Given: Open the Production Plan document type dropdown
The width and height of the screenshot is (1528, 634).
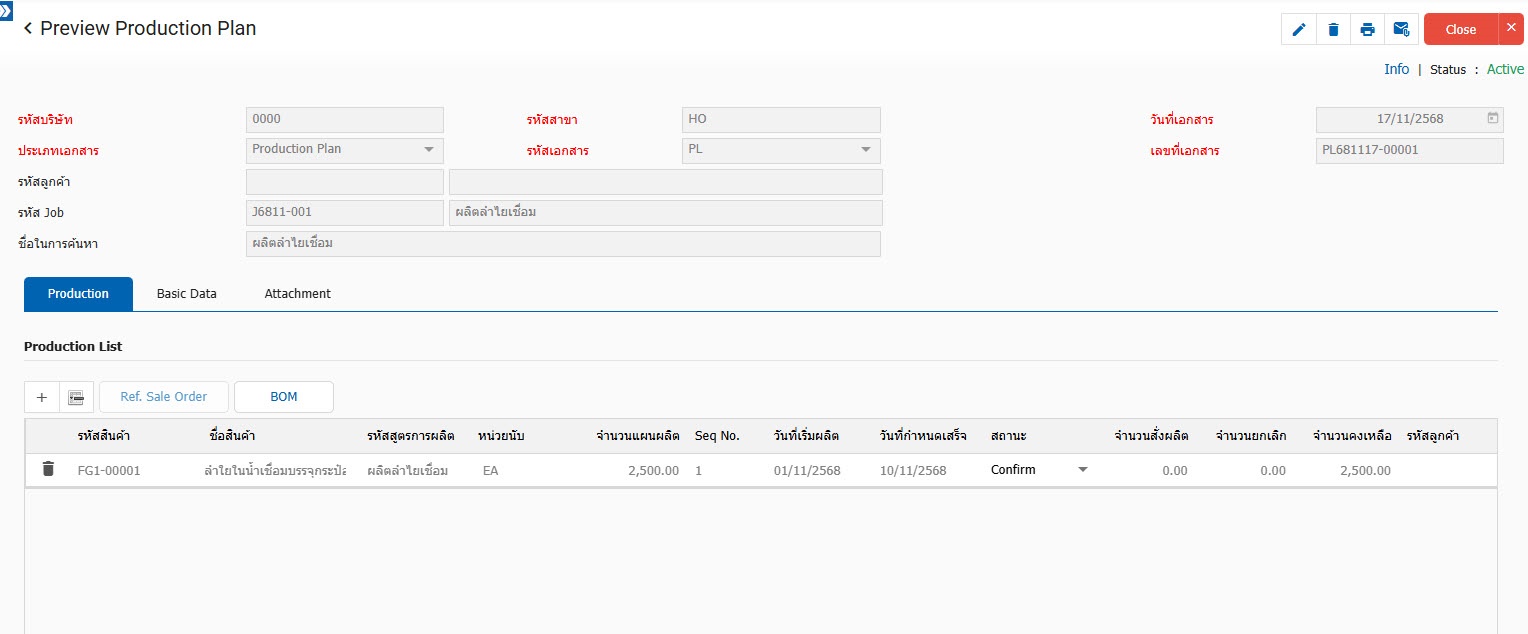Looking at the screenshot, I should coord(428,150).
